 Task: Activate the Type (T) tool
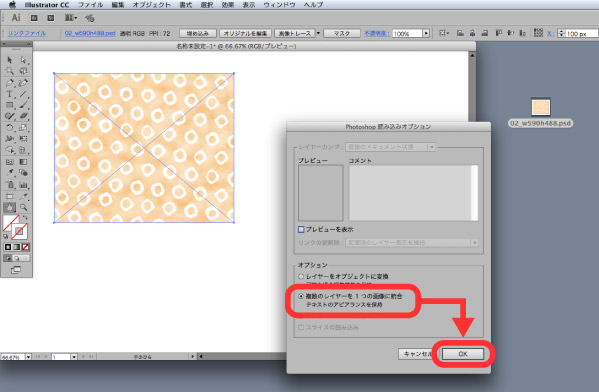(x=10, y=94)
